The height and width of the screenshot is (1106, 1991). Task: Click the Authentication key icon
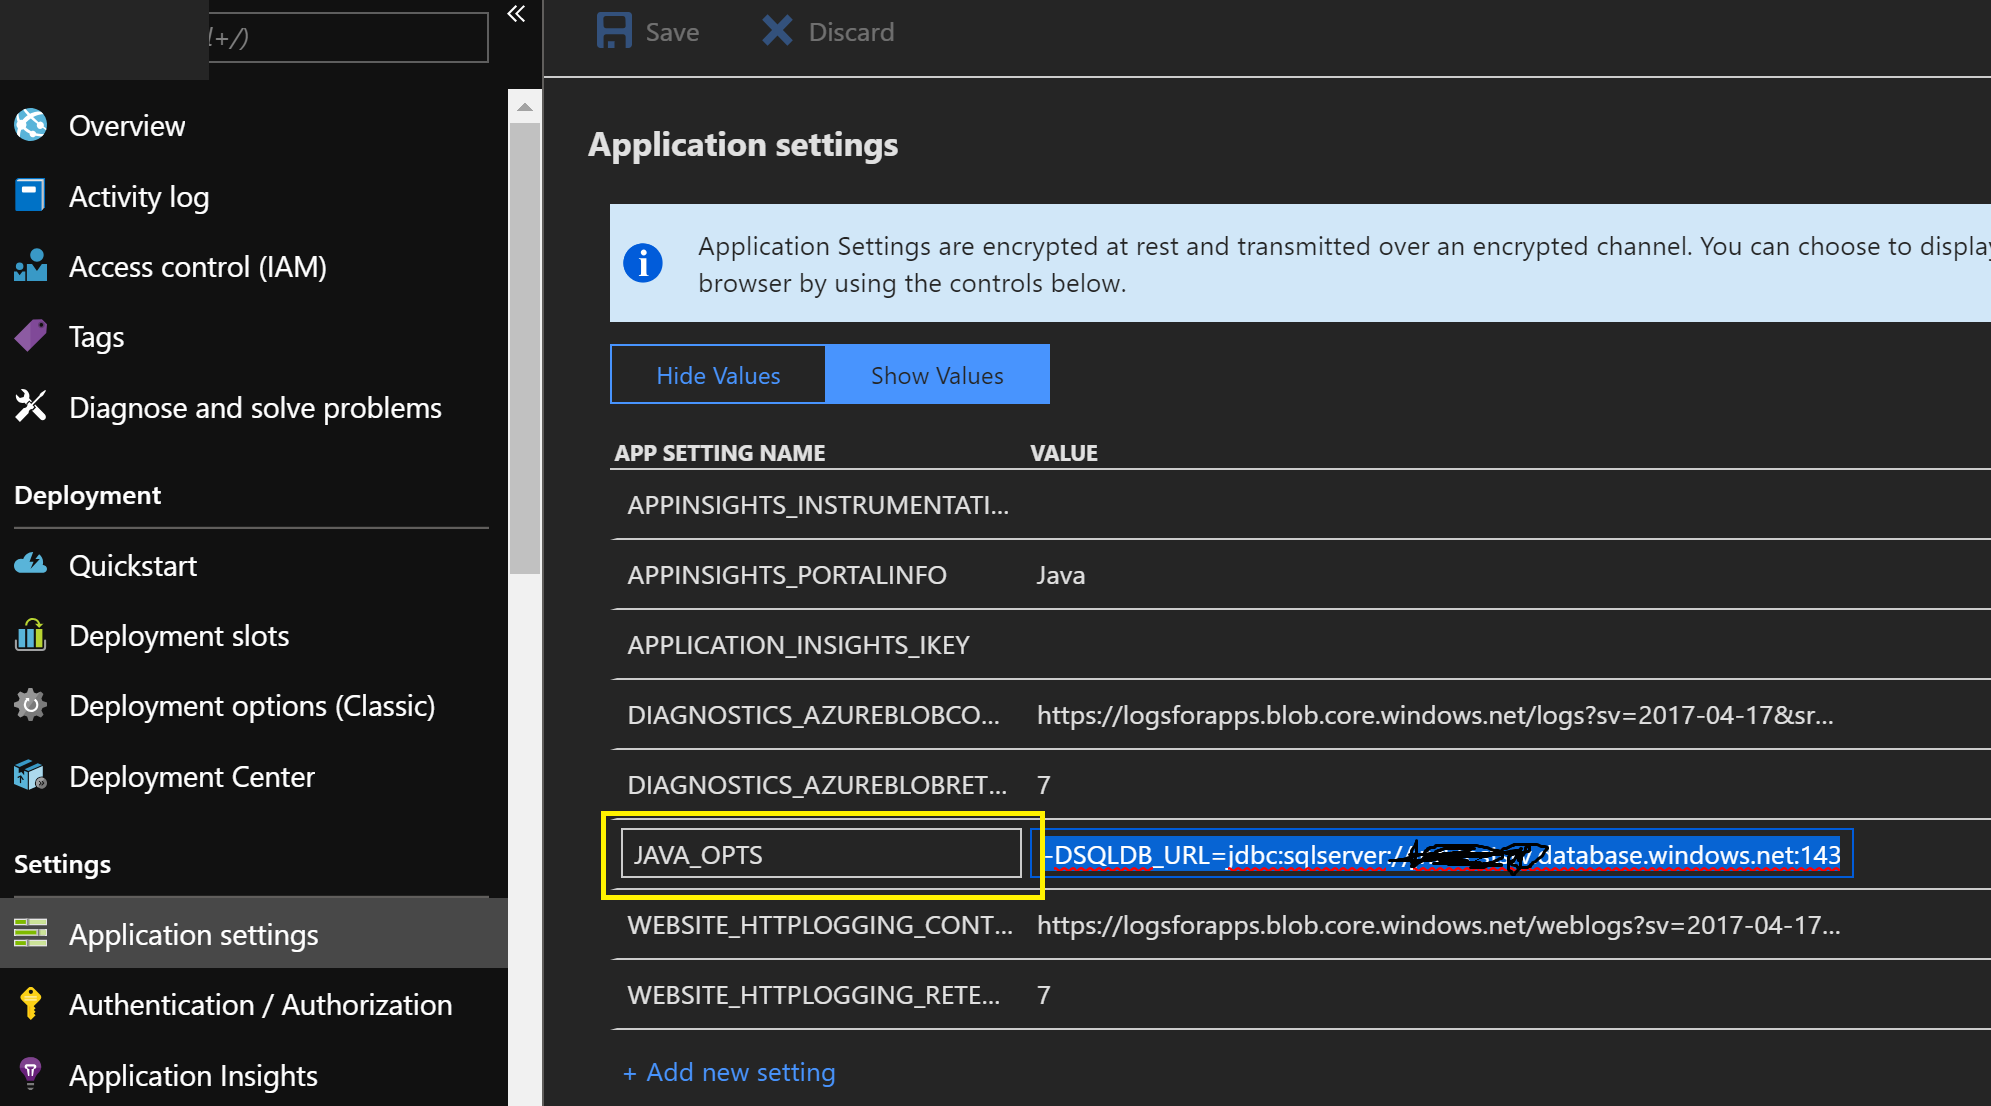[x=31, y=1004]
